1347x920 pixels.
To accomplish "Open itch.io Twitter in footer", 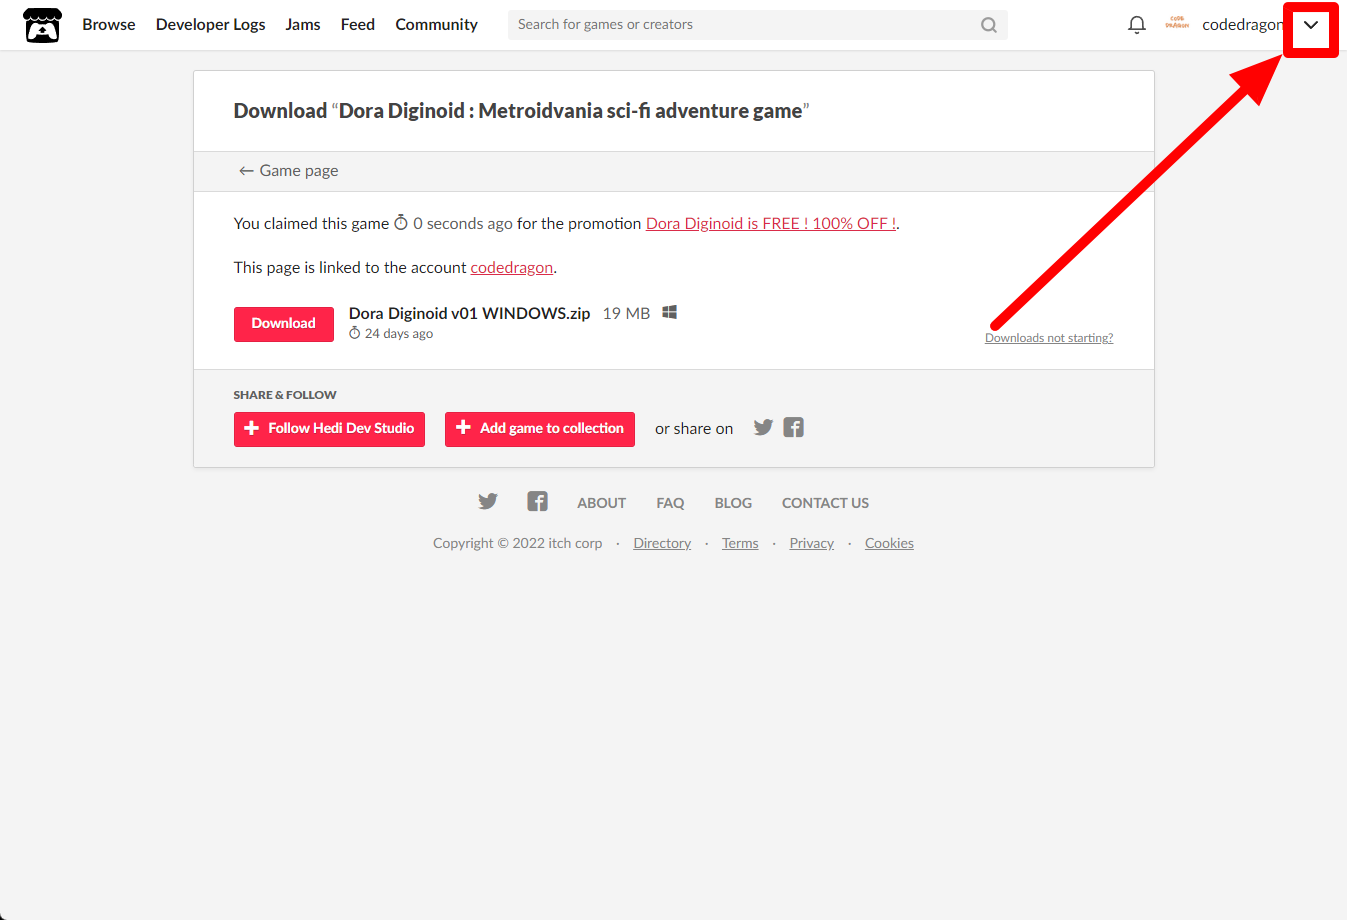I will [x=488, y=502].
